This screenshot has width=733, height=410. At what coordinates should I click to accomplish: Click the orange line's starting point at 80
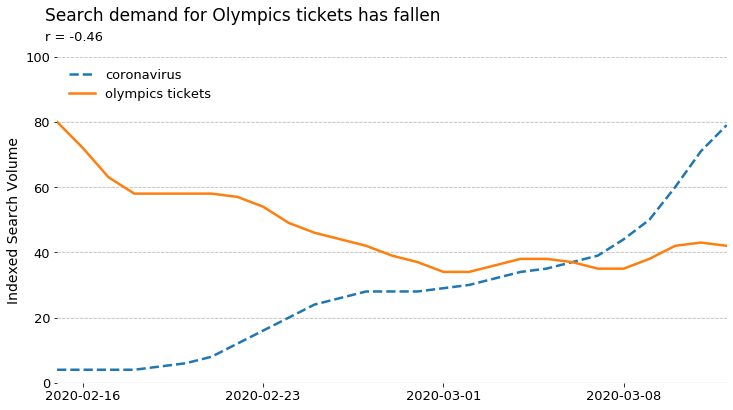click(57, 122)
